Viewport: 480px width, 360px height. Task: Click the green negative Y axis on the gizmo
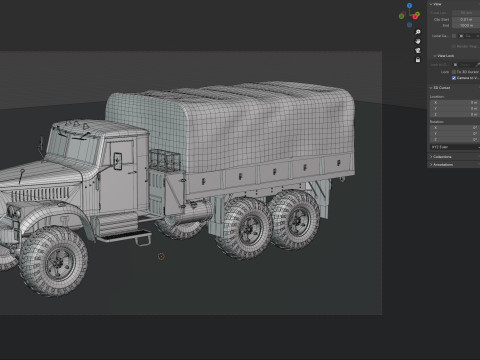(401, 16)
